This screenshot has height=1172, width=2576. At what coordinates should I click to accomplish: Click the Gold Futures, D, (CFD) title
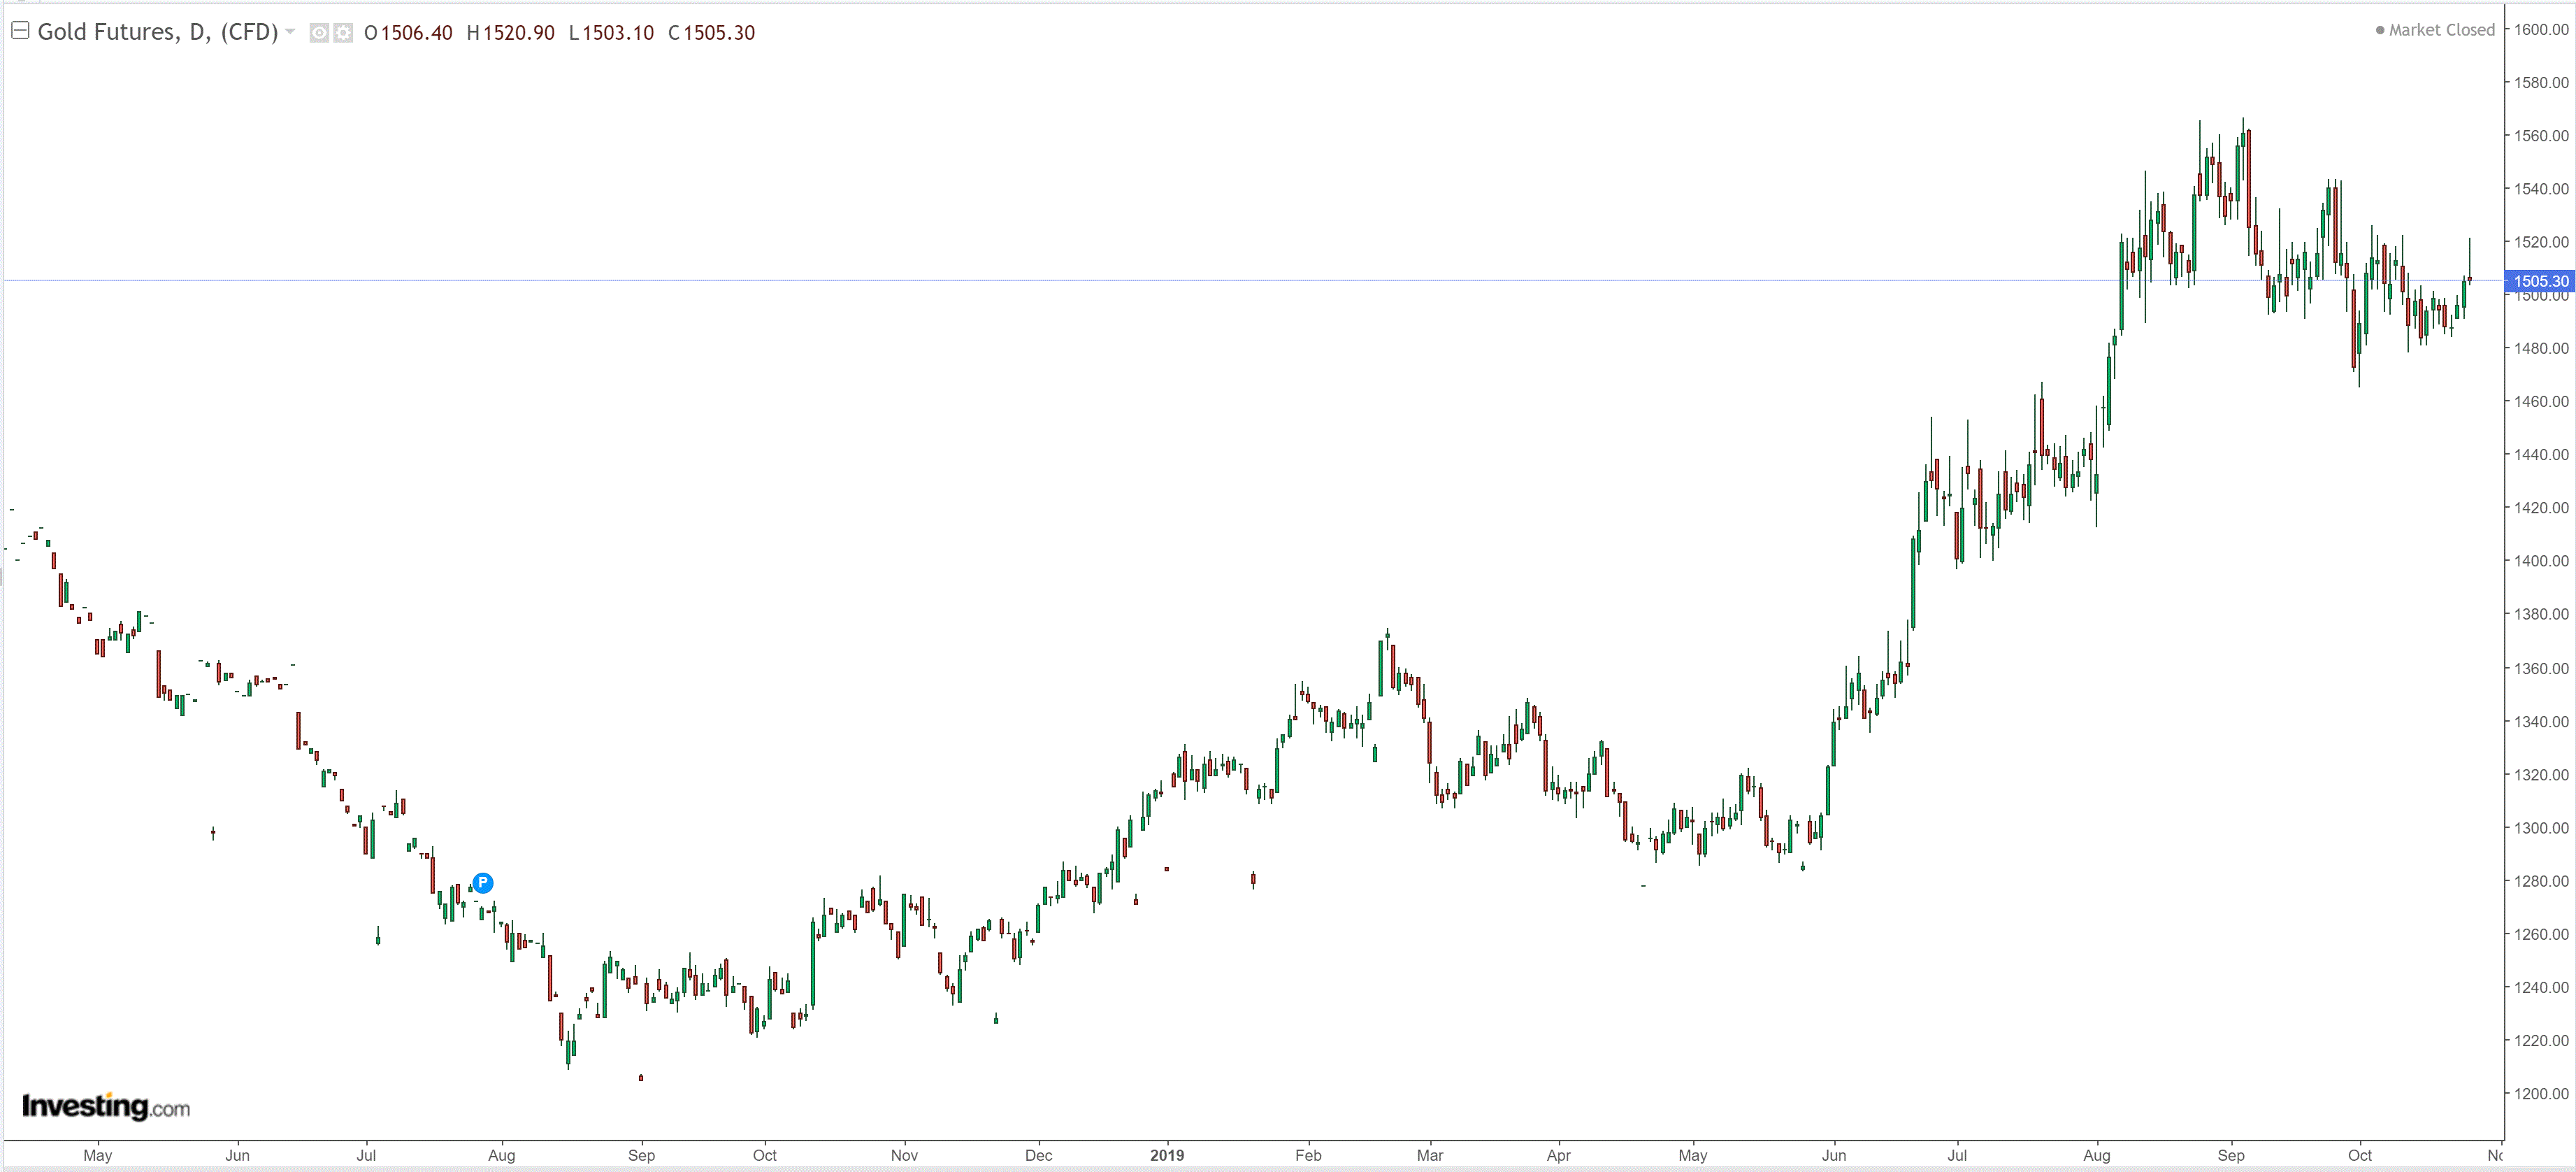coord(157,32)
